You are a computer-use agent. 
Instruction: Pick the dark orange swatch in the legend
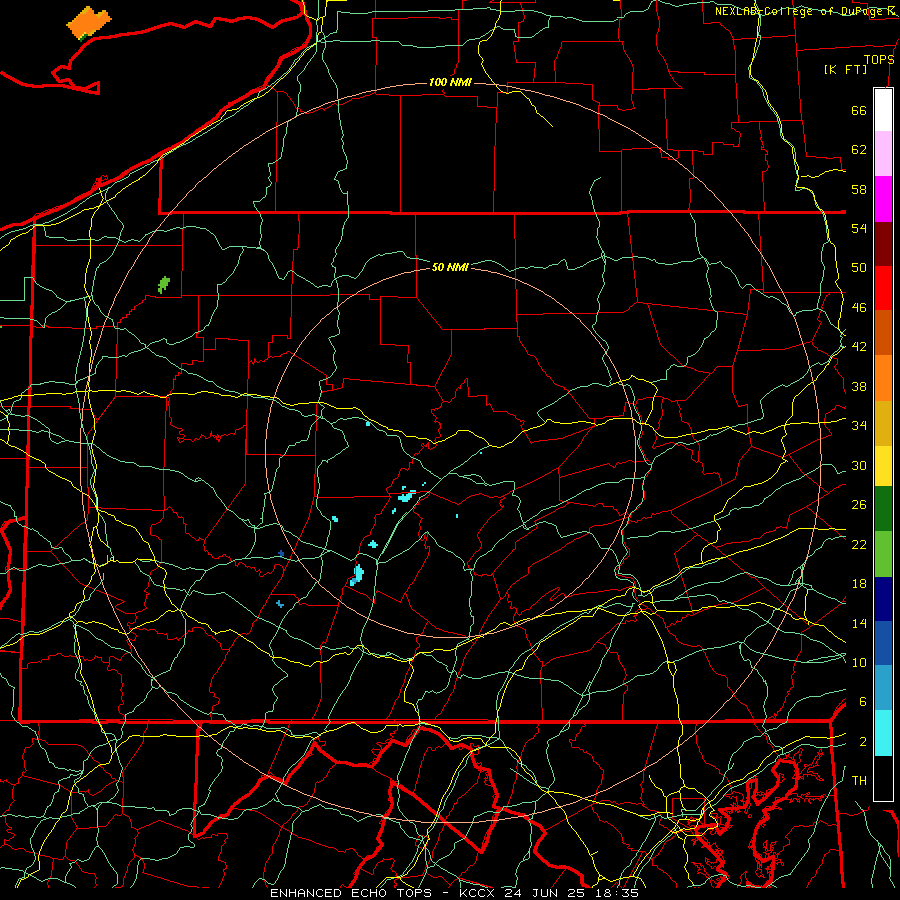883,332
